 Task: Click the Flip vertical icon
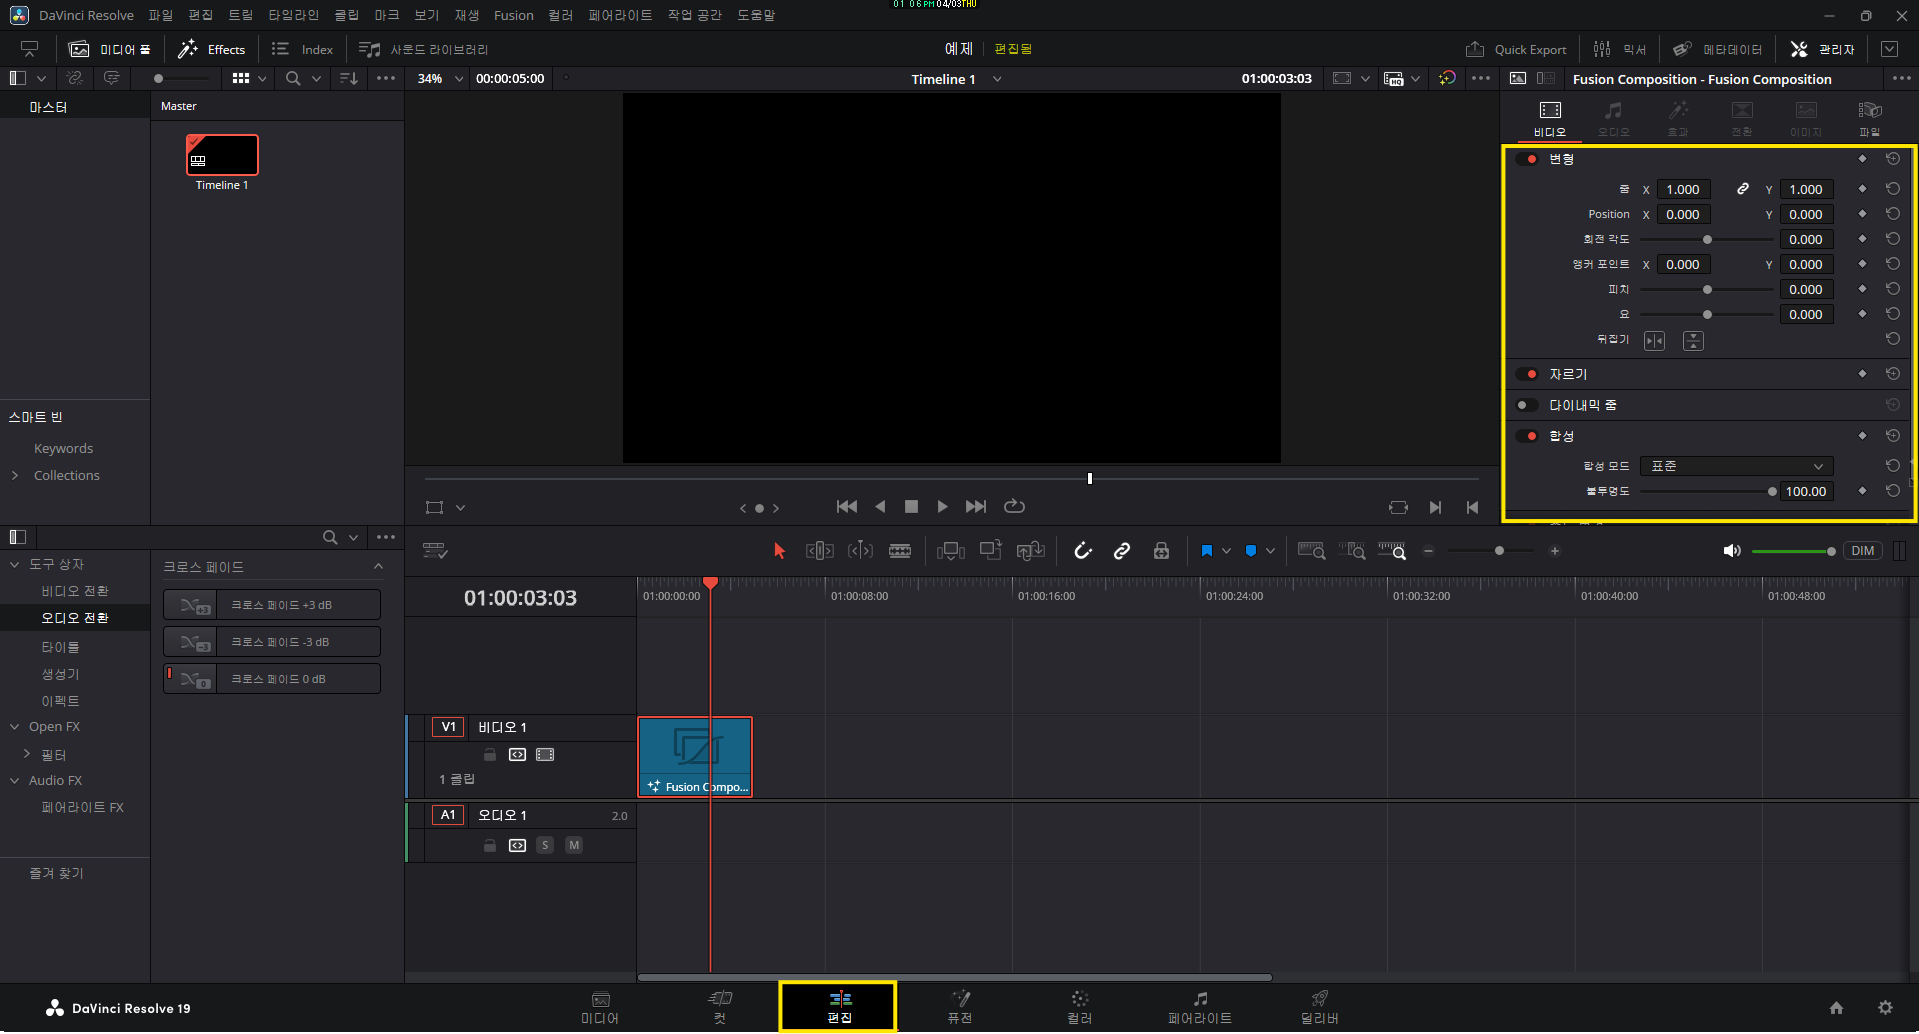1693,341
